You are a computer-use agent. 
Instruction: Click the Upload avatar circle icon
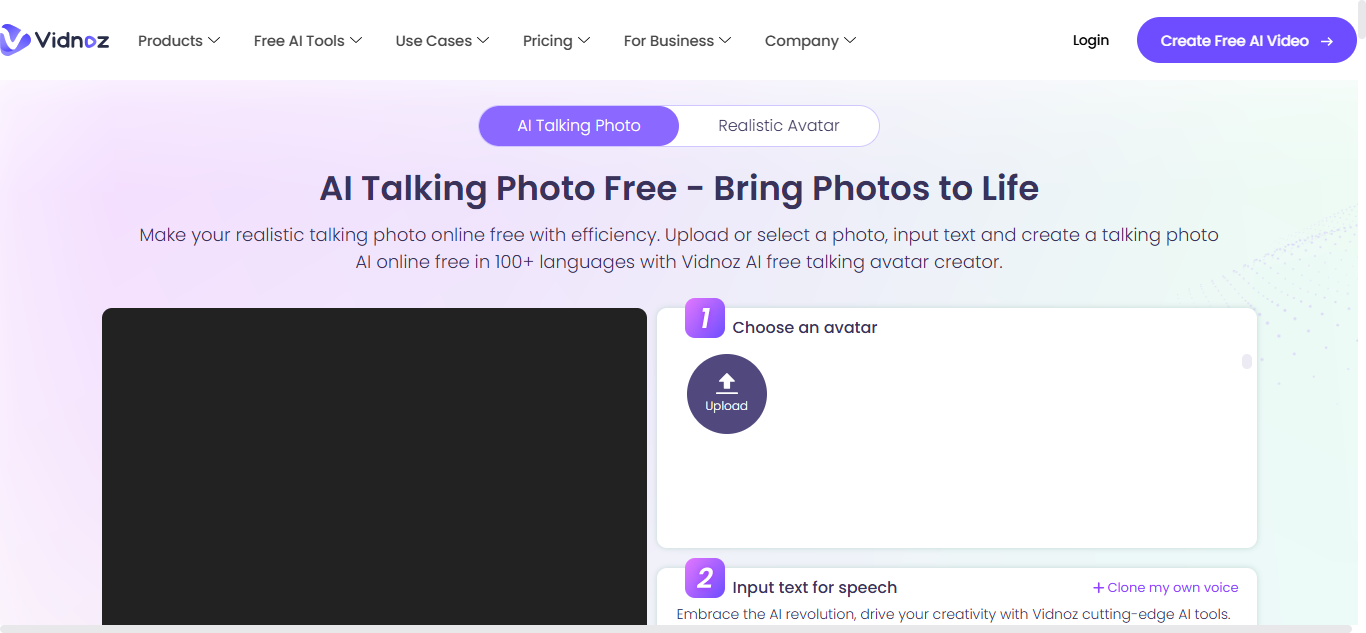tap(727, 394)
